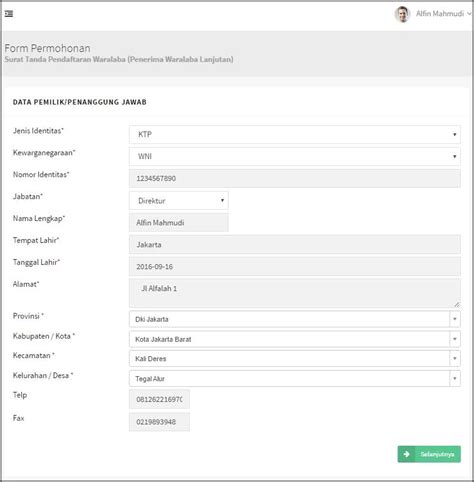Image resolution: width=474 pixels, height=482 pixels.
Task: Expand the Kelurahan / Desa dropdown arrow
Action: pos(455,378)
